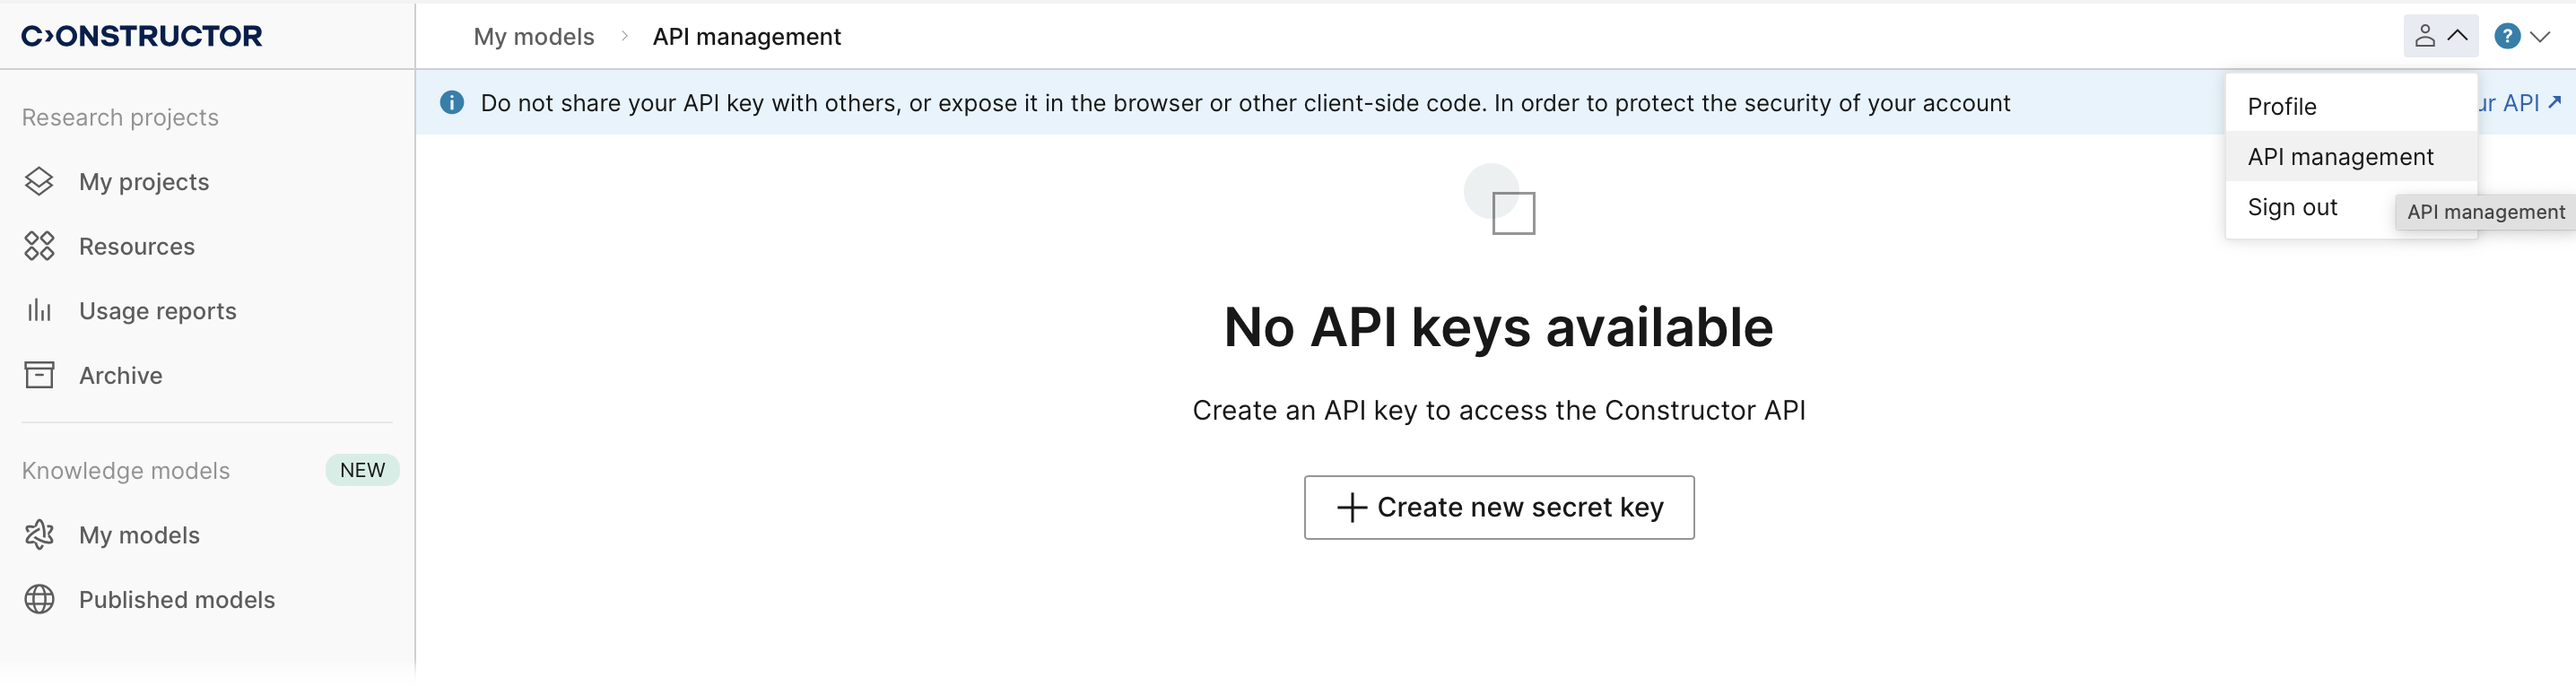Click the breadcrumb chevron separator
This screenshot has height=686, width=2576.
pos(624,36)
